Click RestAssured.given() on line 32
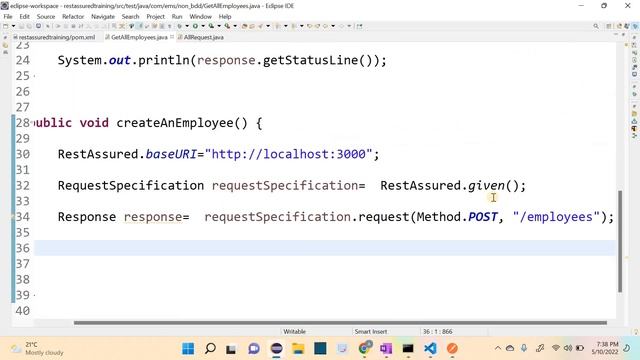 pyautogui.click(x=449, y=186)
